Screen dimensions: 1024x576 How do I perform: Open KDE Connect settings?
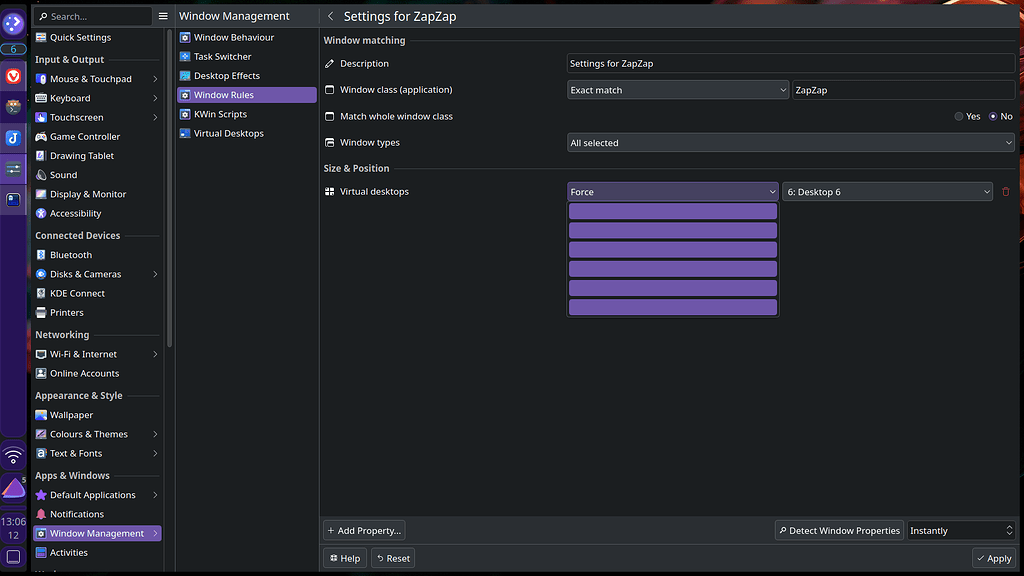97,293
